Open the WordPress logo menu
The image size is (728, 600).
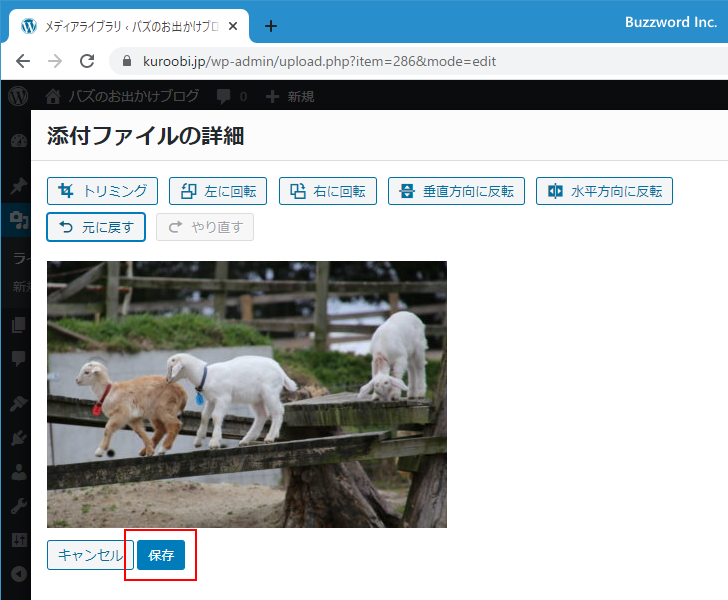coord(18,96)
